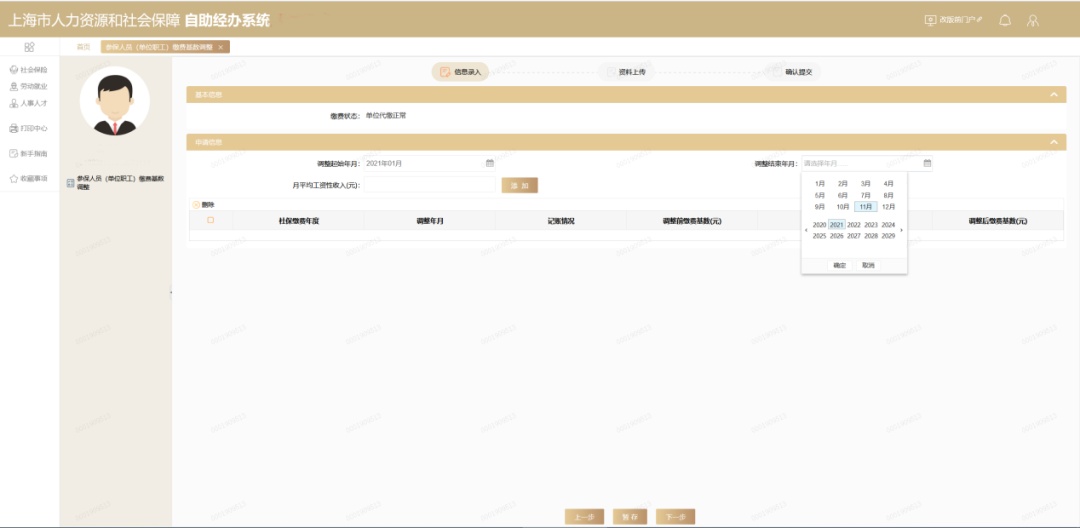Collapse the 申请信息 section

click(x=1053, y=142)
